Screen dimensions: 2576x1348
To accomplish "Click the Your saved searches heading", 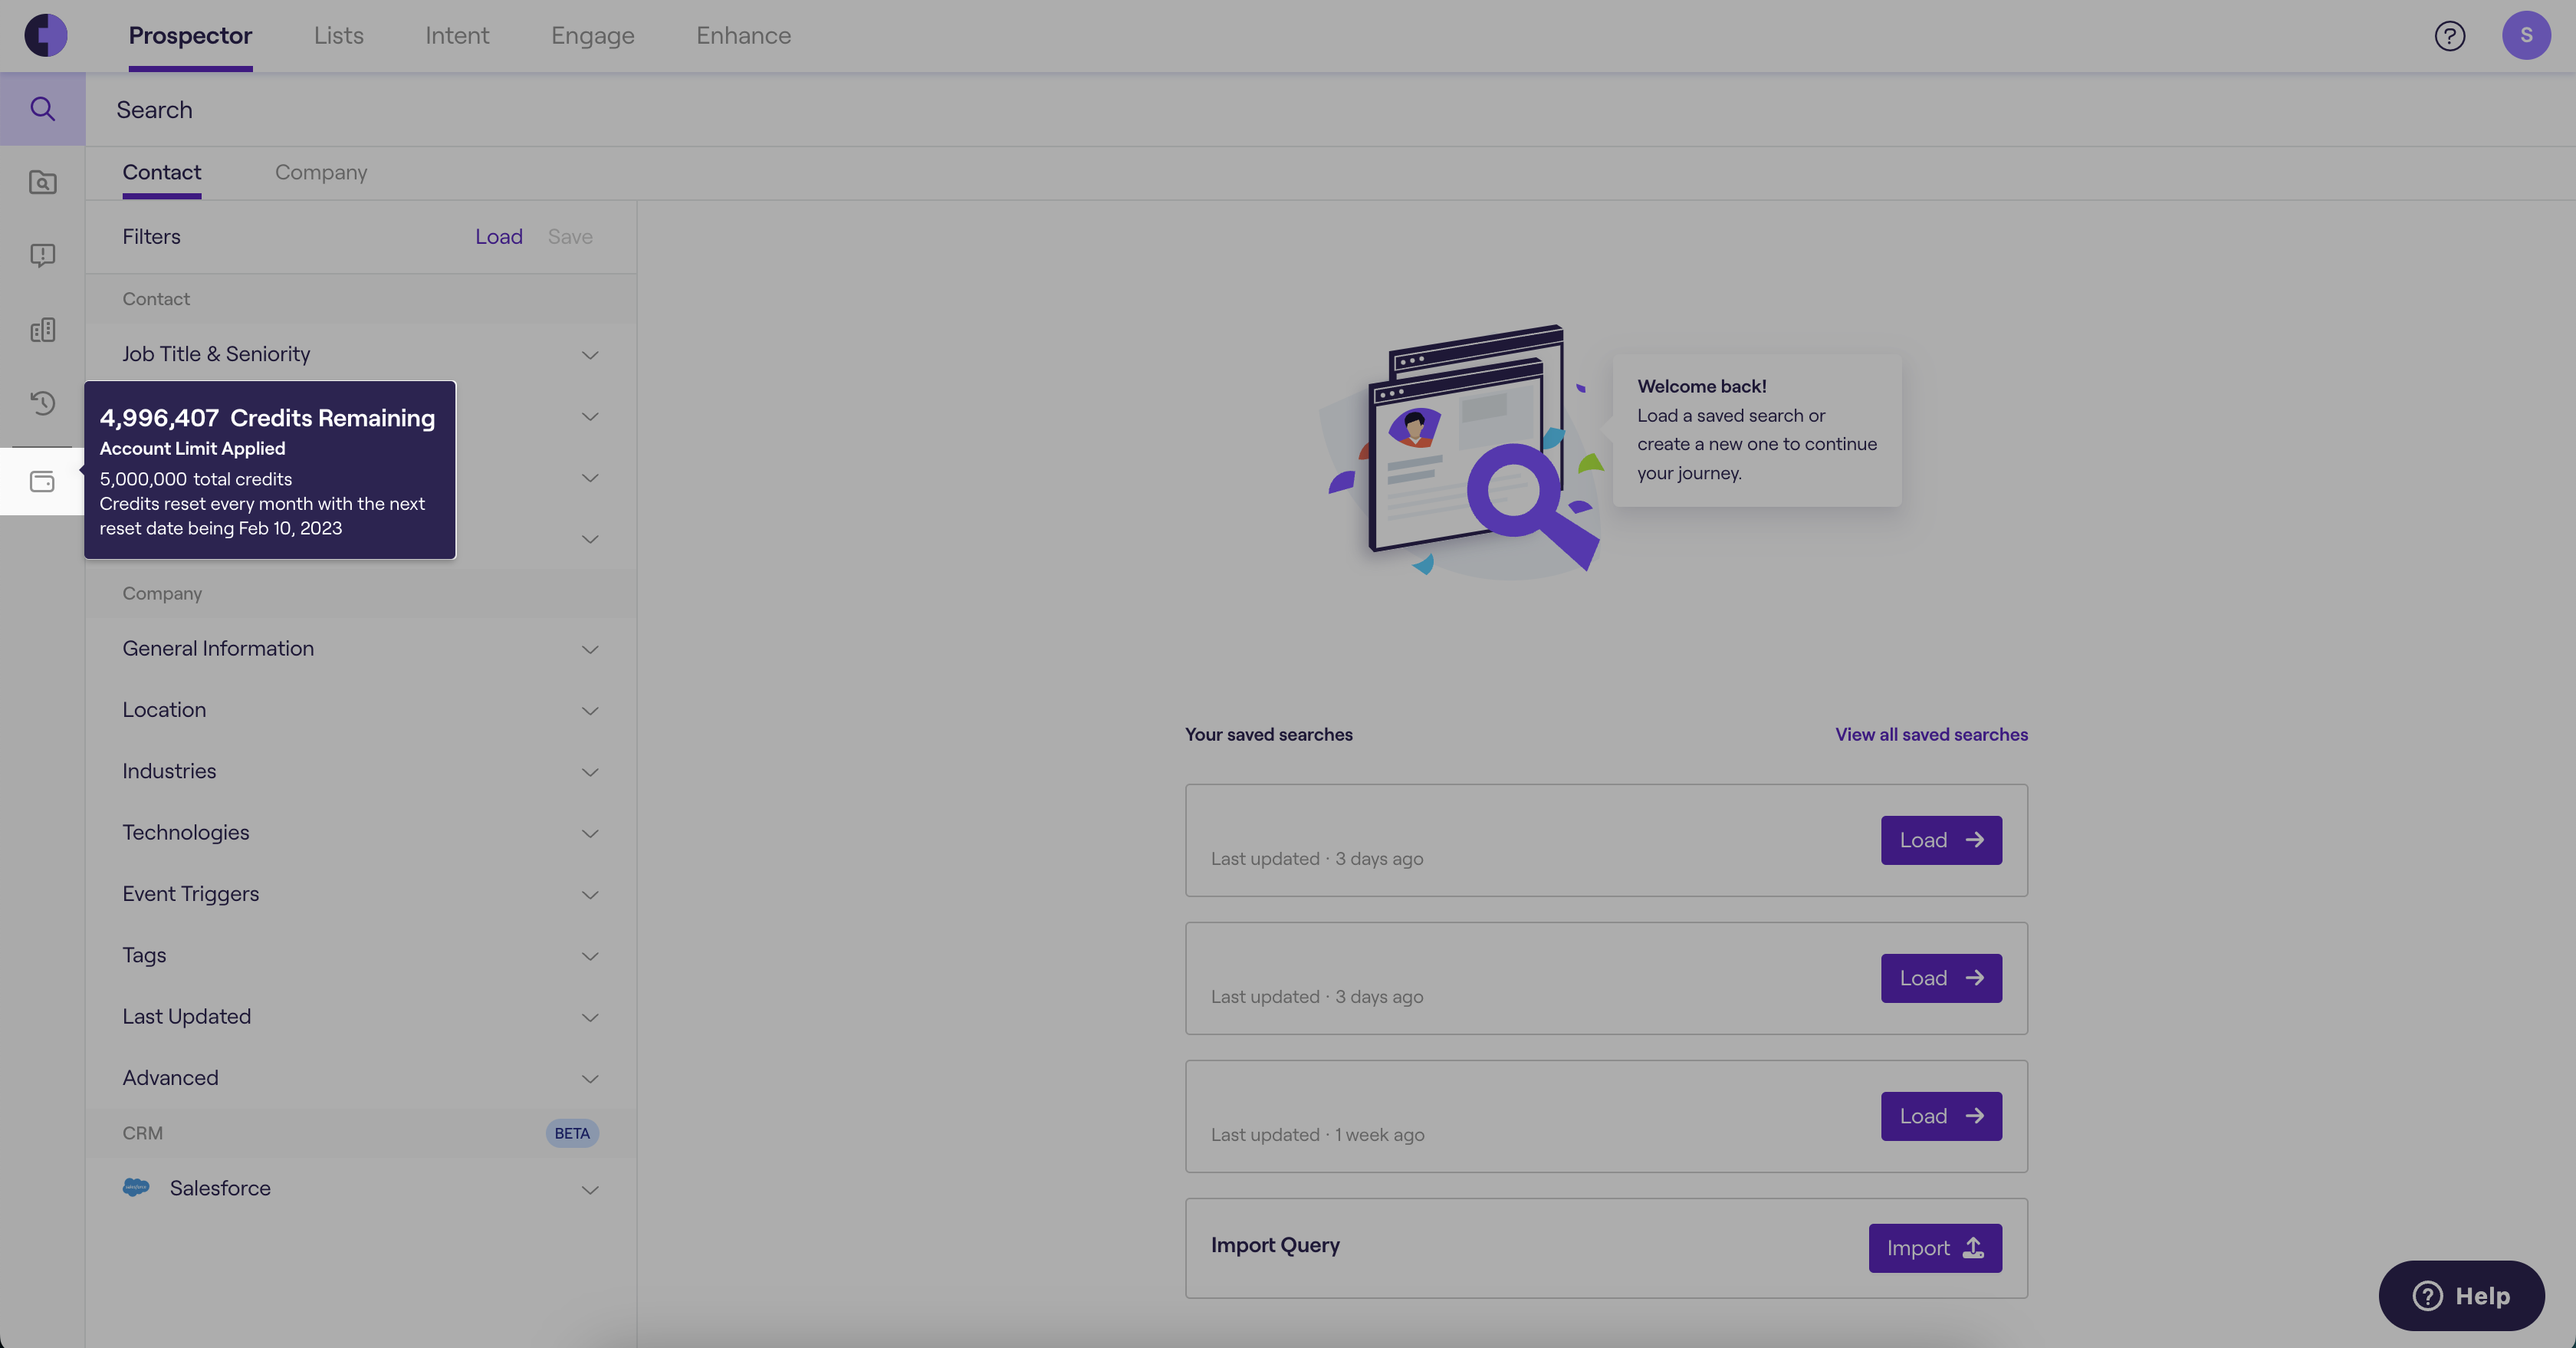I will (x=1268, y=734).
